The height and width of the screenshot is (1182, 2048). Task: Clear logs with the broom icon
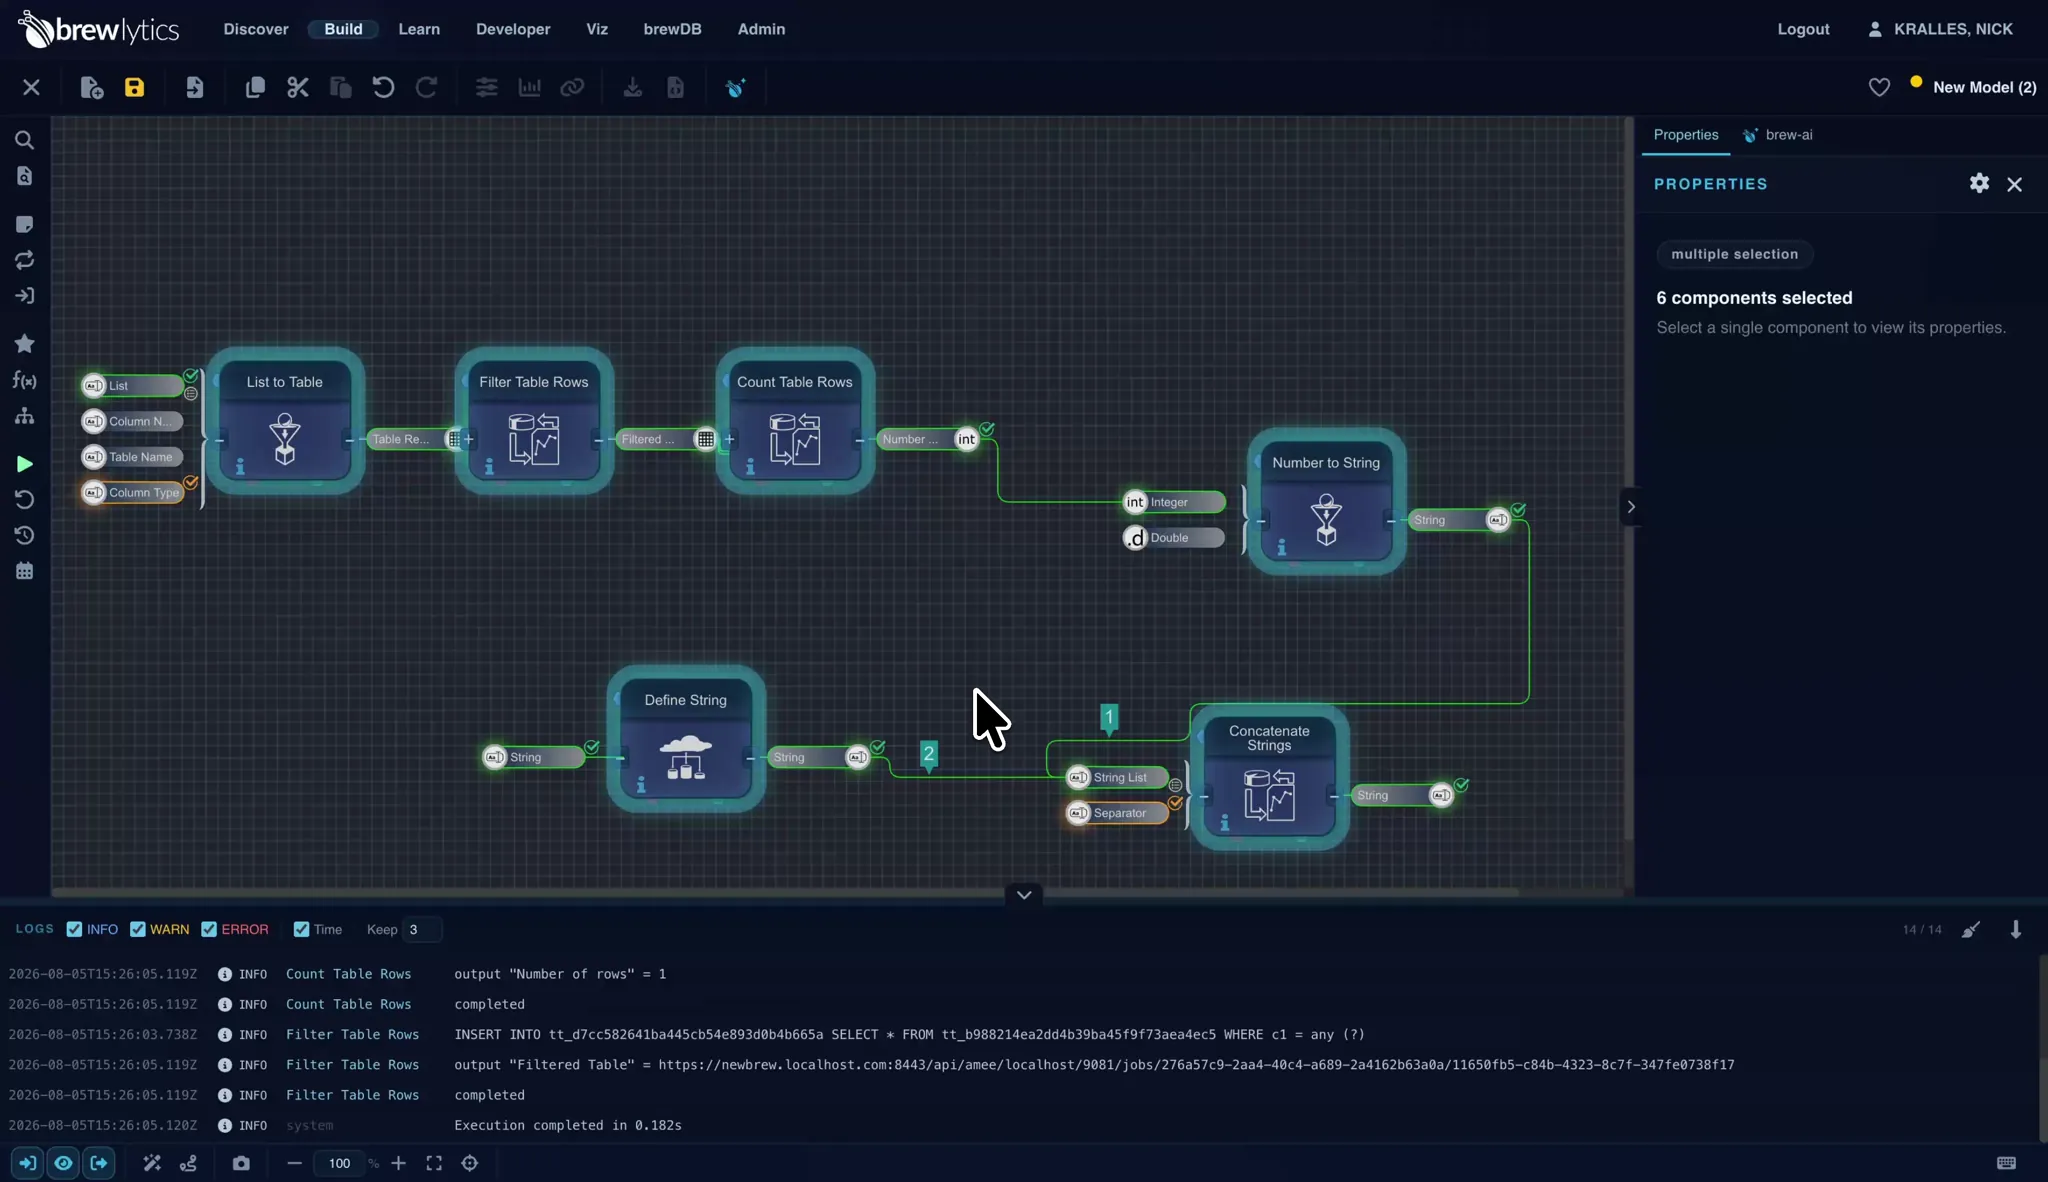[1971, 930]
